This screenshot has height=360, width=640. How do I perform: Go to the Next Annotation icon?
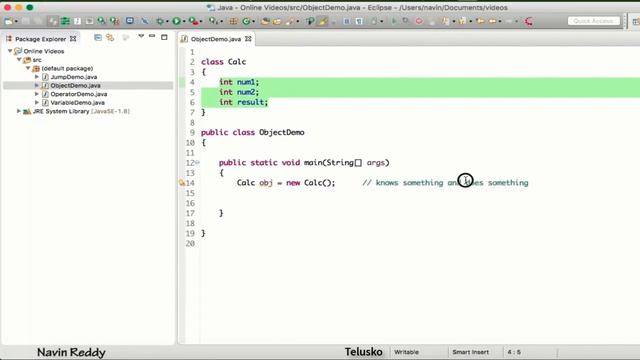[446, 21]
